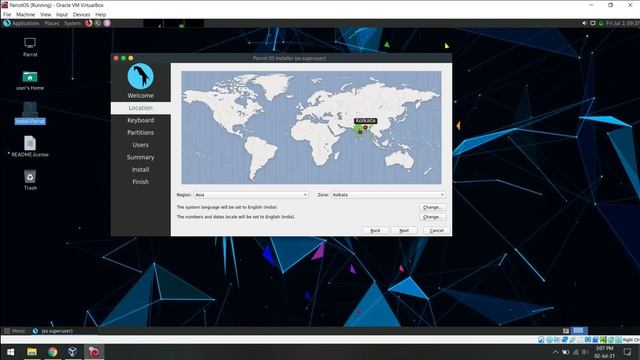
Task: Open Chrome from Windows taskbar
Action: click(53, 352)
